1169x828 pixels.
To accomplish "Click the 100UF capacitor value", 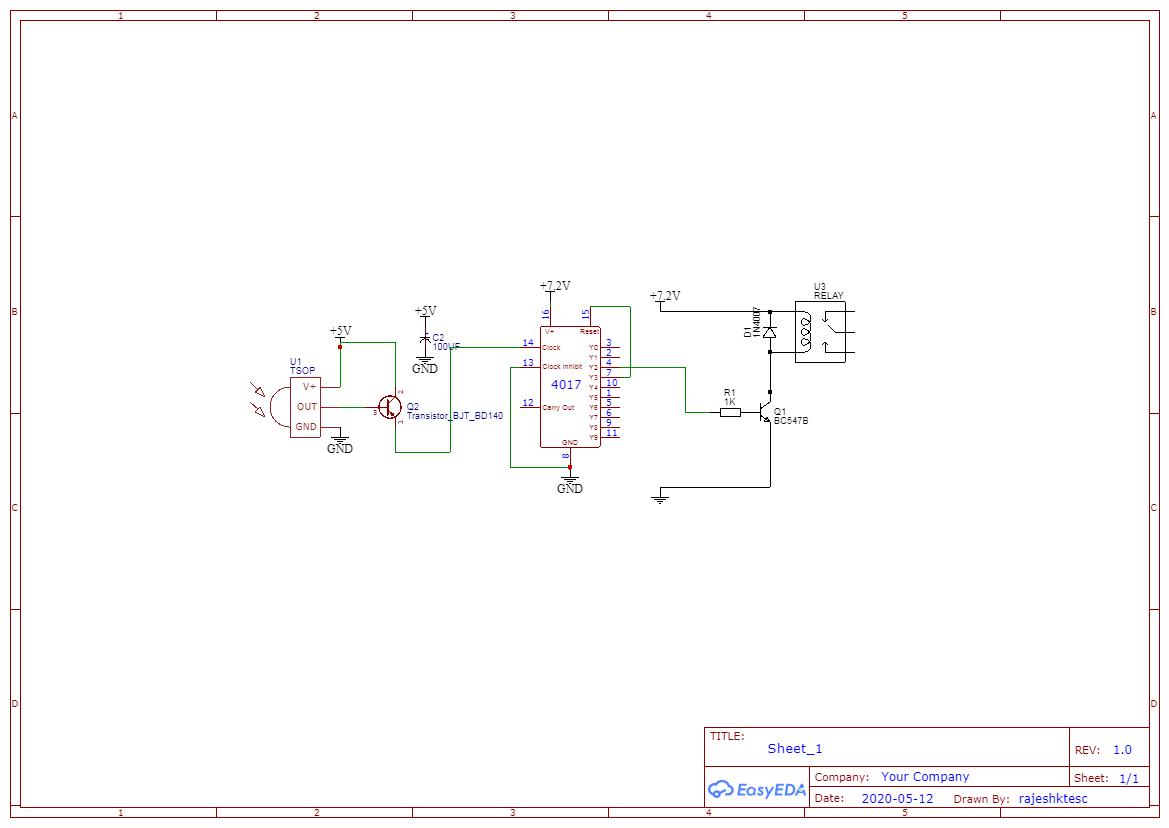I will click(x=446, y=347).
